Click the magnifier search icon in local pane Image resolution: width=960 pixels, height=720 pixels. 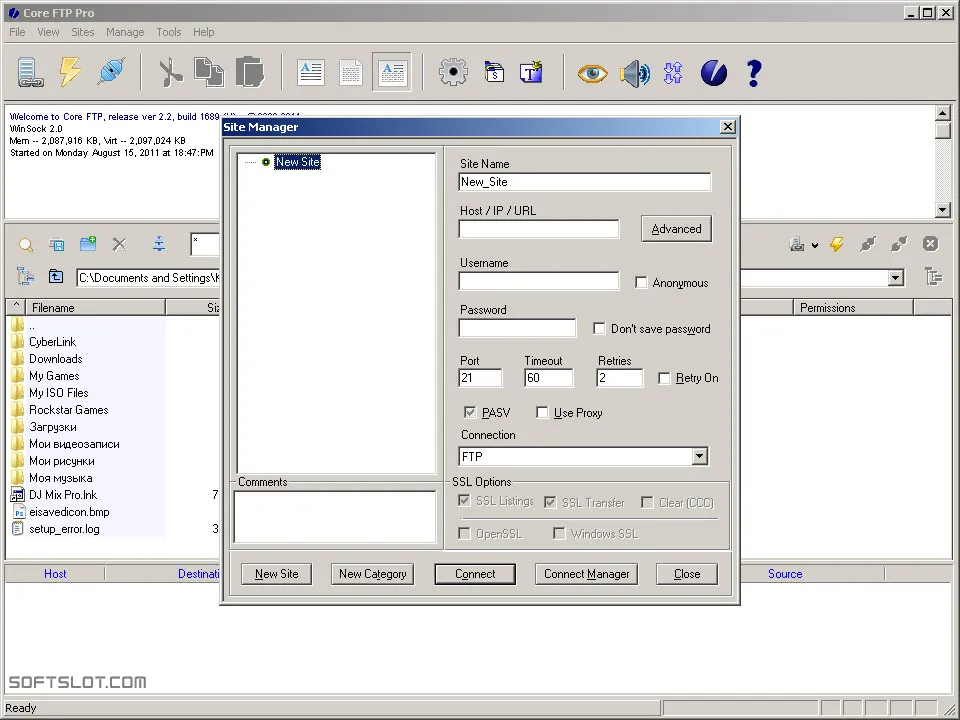(x=26, y=245)
